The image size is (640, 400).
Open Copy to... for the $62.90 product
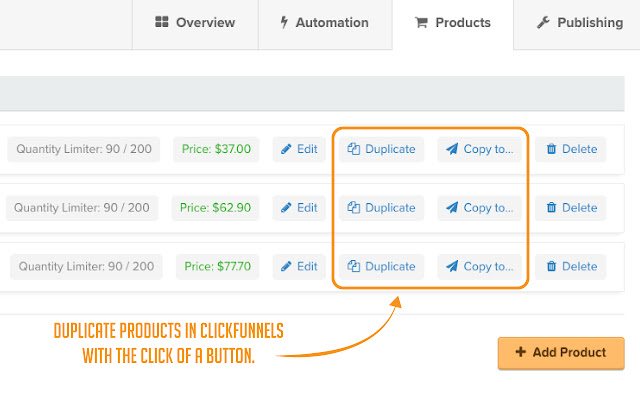pyautogui.click(x=479, y=208)
